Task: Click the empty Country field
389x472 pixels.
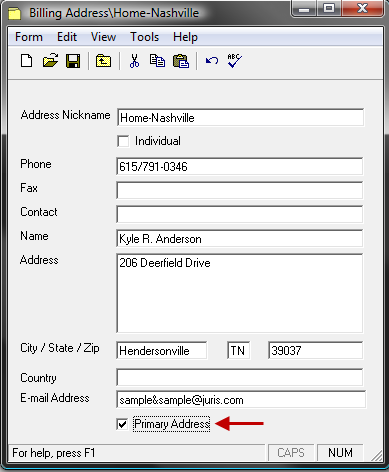Action: pyautogui.click(x=240, y=378)
